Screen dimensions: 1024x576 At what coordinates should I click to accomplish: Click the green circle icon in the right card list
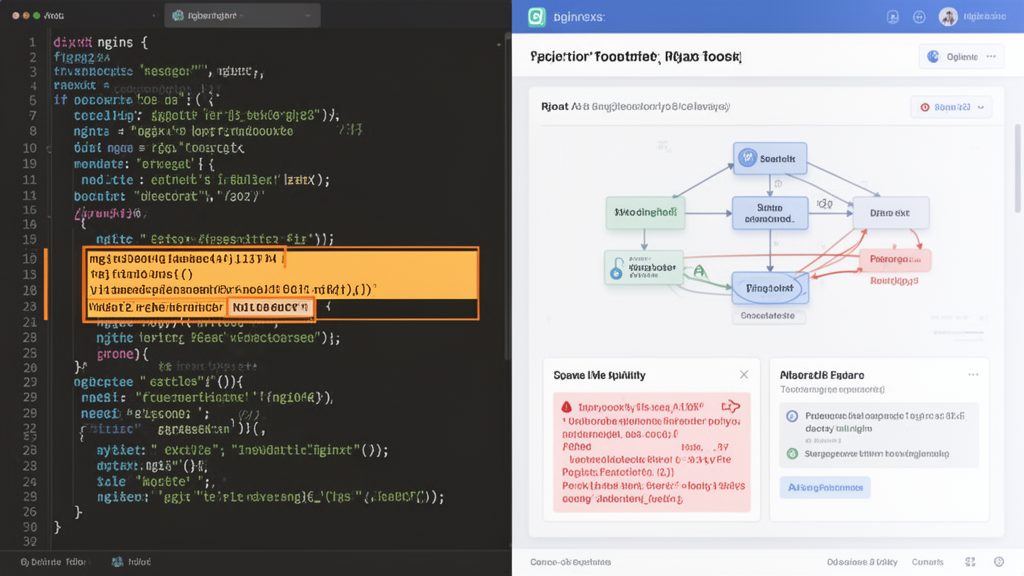tap(792, 453)
